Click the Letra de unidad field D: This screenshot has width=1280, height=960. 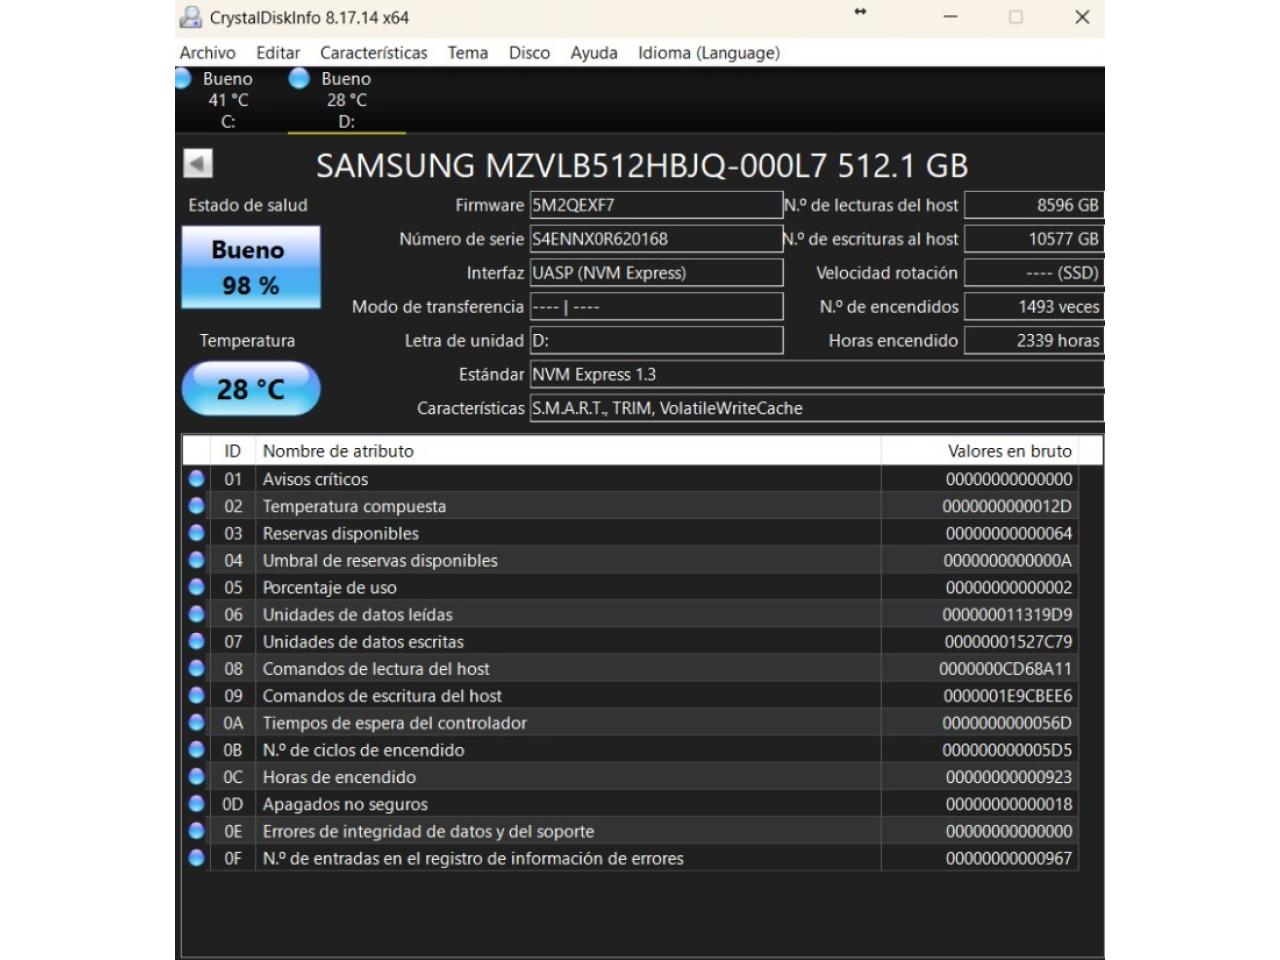(x=656, y=341)
